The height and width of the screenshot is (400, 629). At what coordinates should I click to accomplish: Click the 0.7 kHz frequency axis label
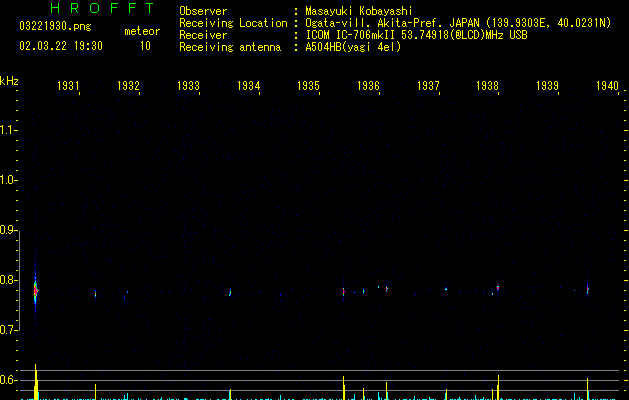coord(8,330)
